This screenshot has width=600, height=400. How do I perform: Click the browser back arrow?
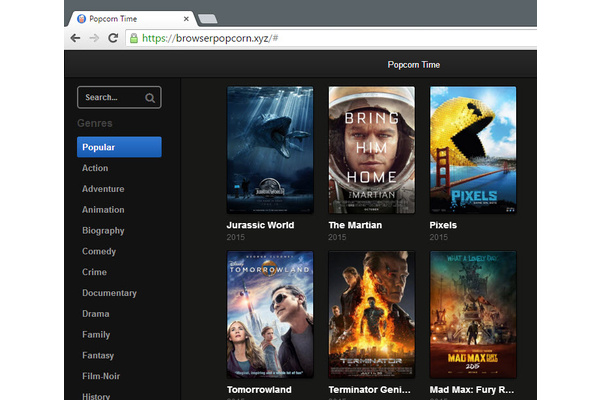(75, 38)
